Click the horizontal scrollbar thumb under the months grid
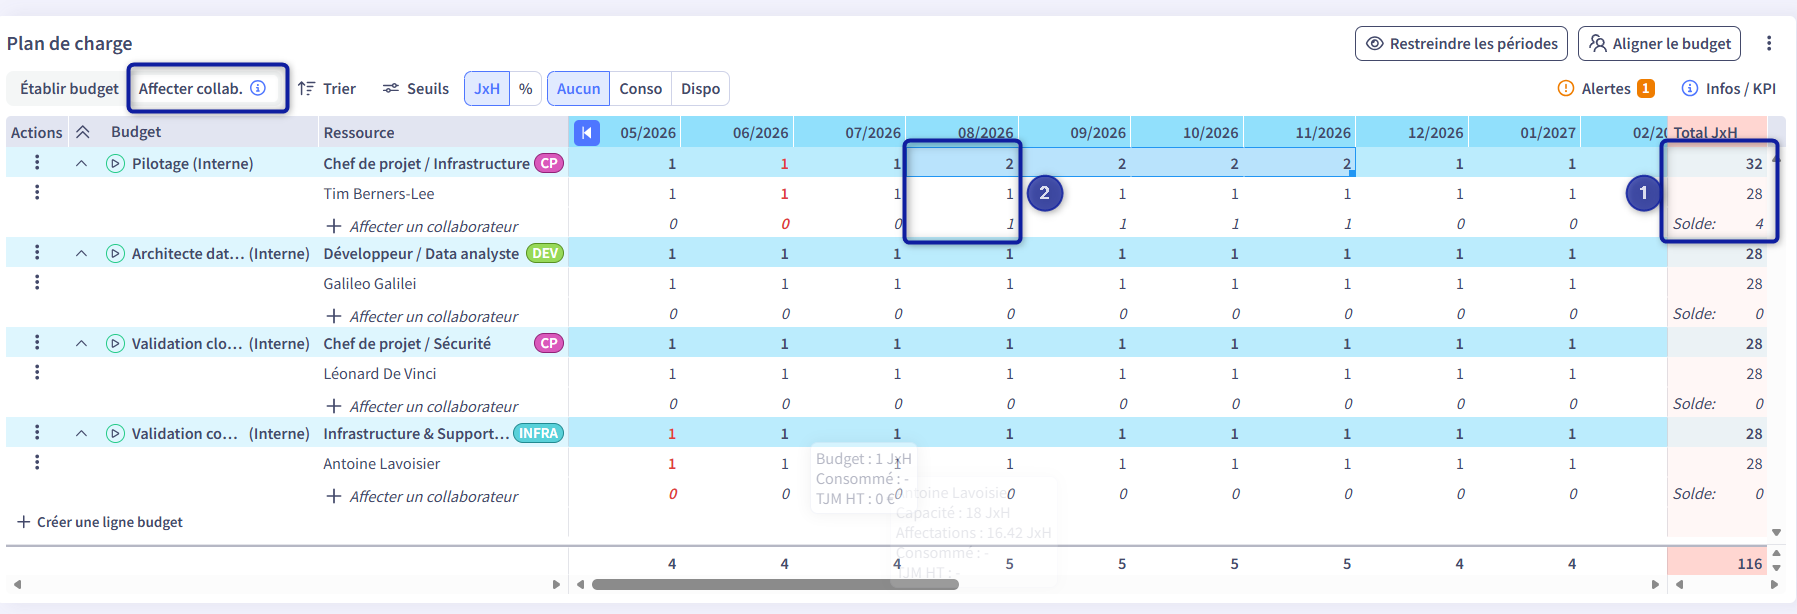Screen dimensions: 1797x614 tap(775, 584)
